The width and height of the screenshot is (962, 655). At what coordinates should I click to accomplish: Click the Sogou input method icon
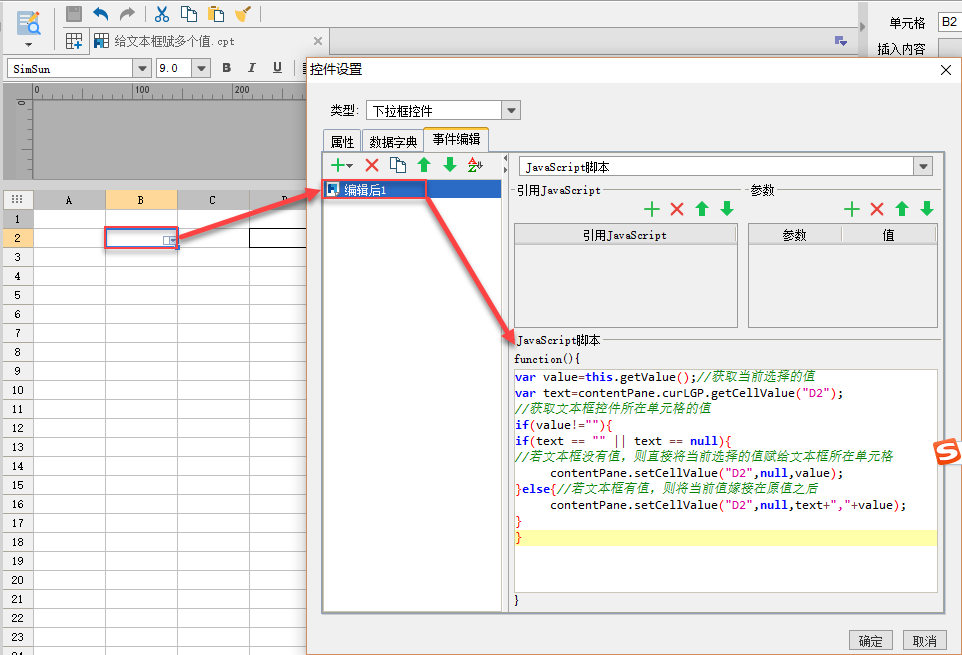[x=947, y=453]
